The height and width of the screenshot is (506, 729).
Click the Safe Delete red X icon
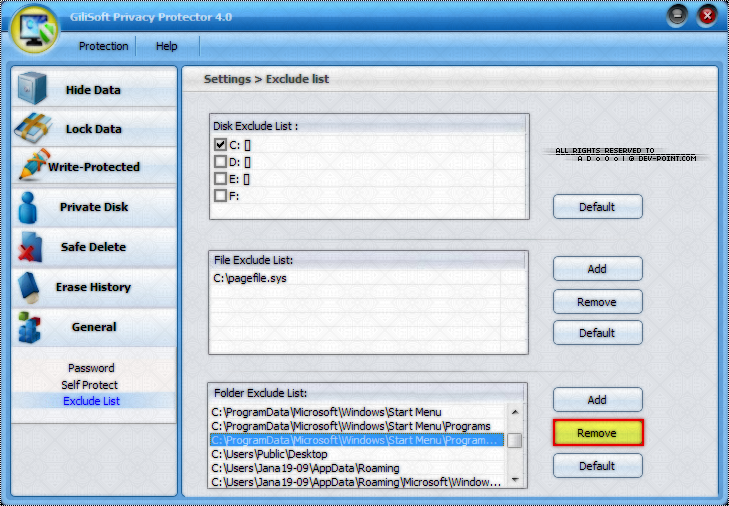coord(30,247)
